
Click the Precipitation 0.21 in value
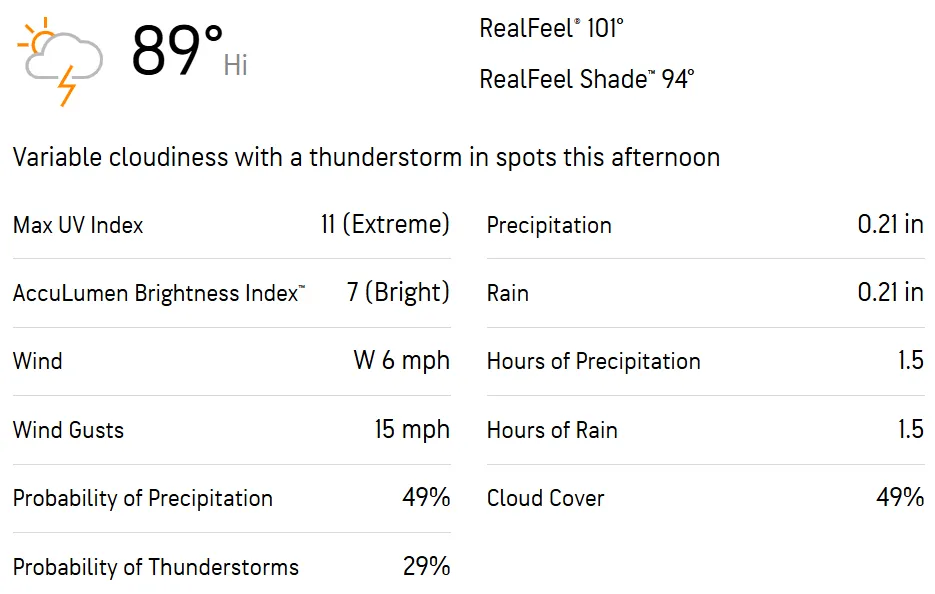tap(890, 224)
